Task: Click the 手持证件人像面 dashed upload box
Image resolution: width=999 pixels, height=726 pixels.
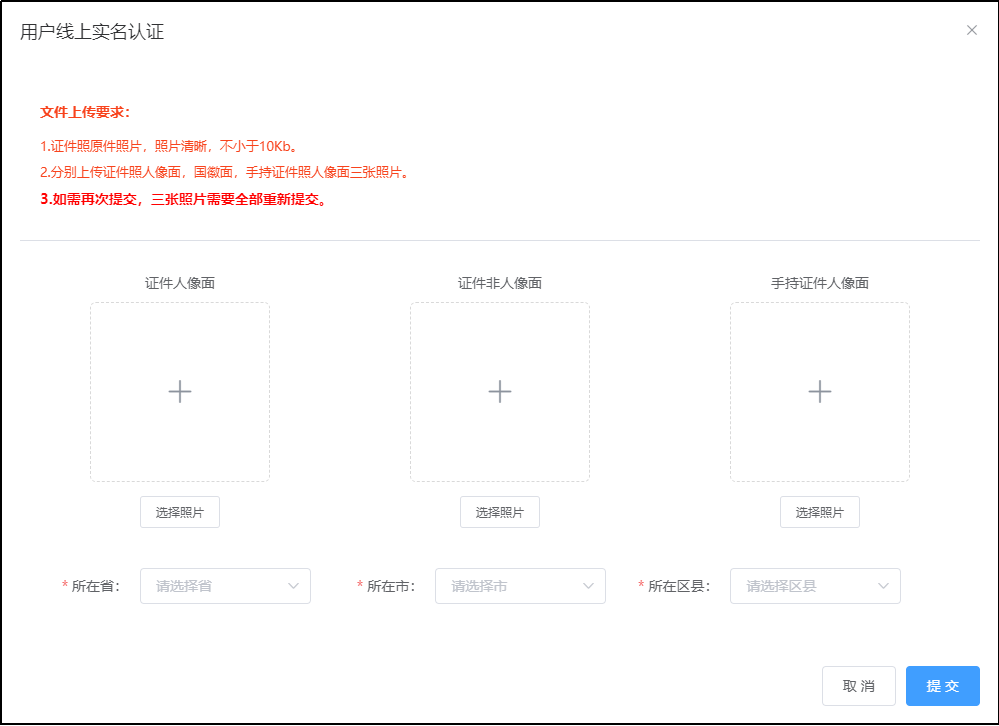Action: click(819, 391)
